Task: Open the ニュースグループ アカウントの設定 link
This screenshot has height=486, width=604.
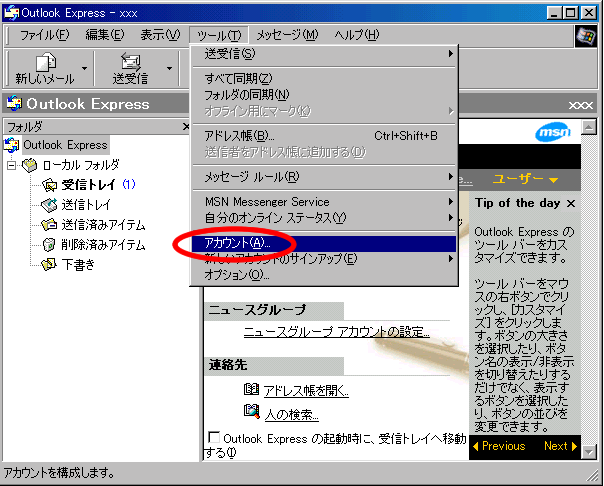Action: (337, 332)
